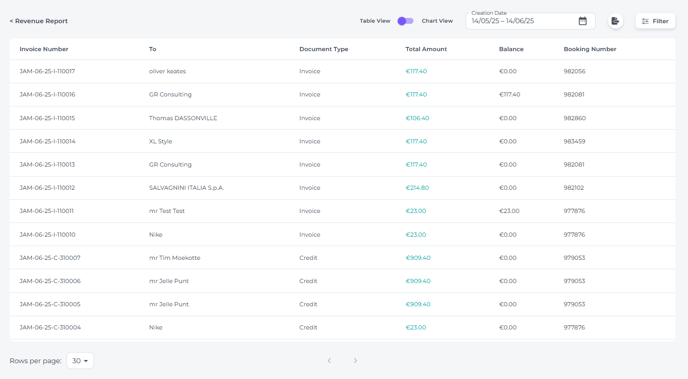Go back via Revenue Report link
The image size is (688, 379).
click(39, 21)
